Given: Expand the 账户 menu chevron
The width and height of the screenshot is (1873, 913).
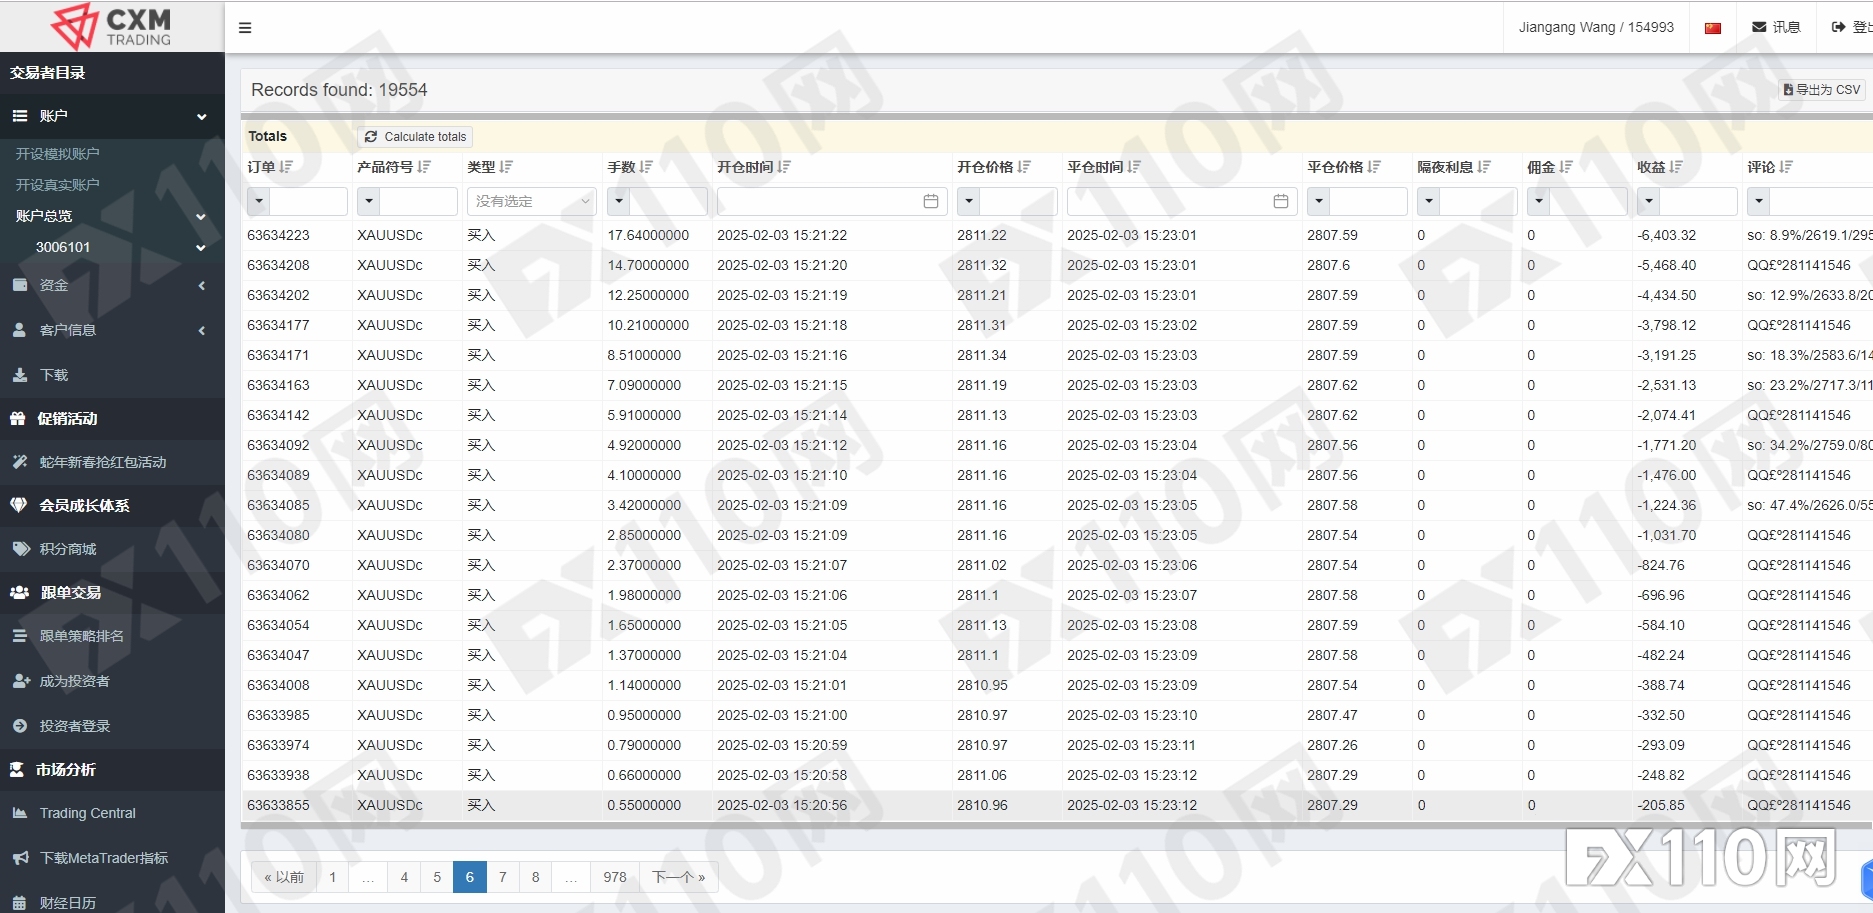Looking at the screenshot, I should pos(202,117).
